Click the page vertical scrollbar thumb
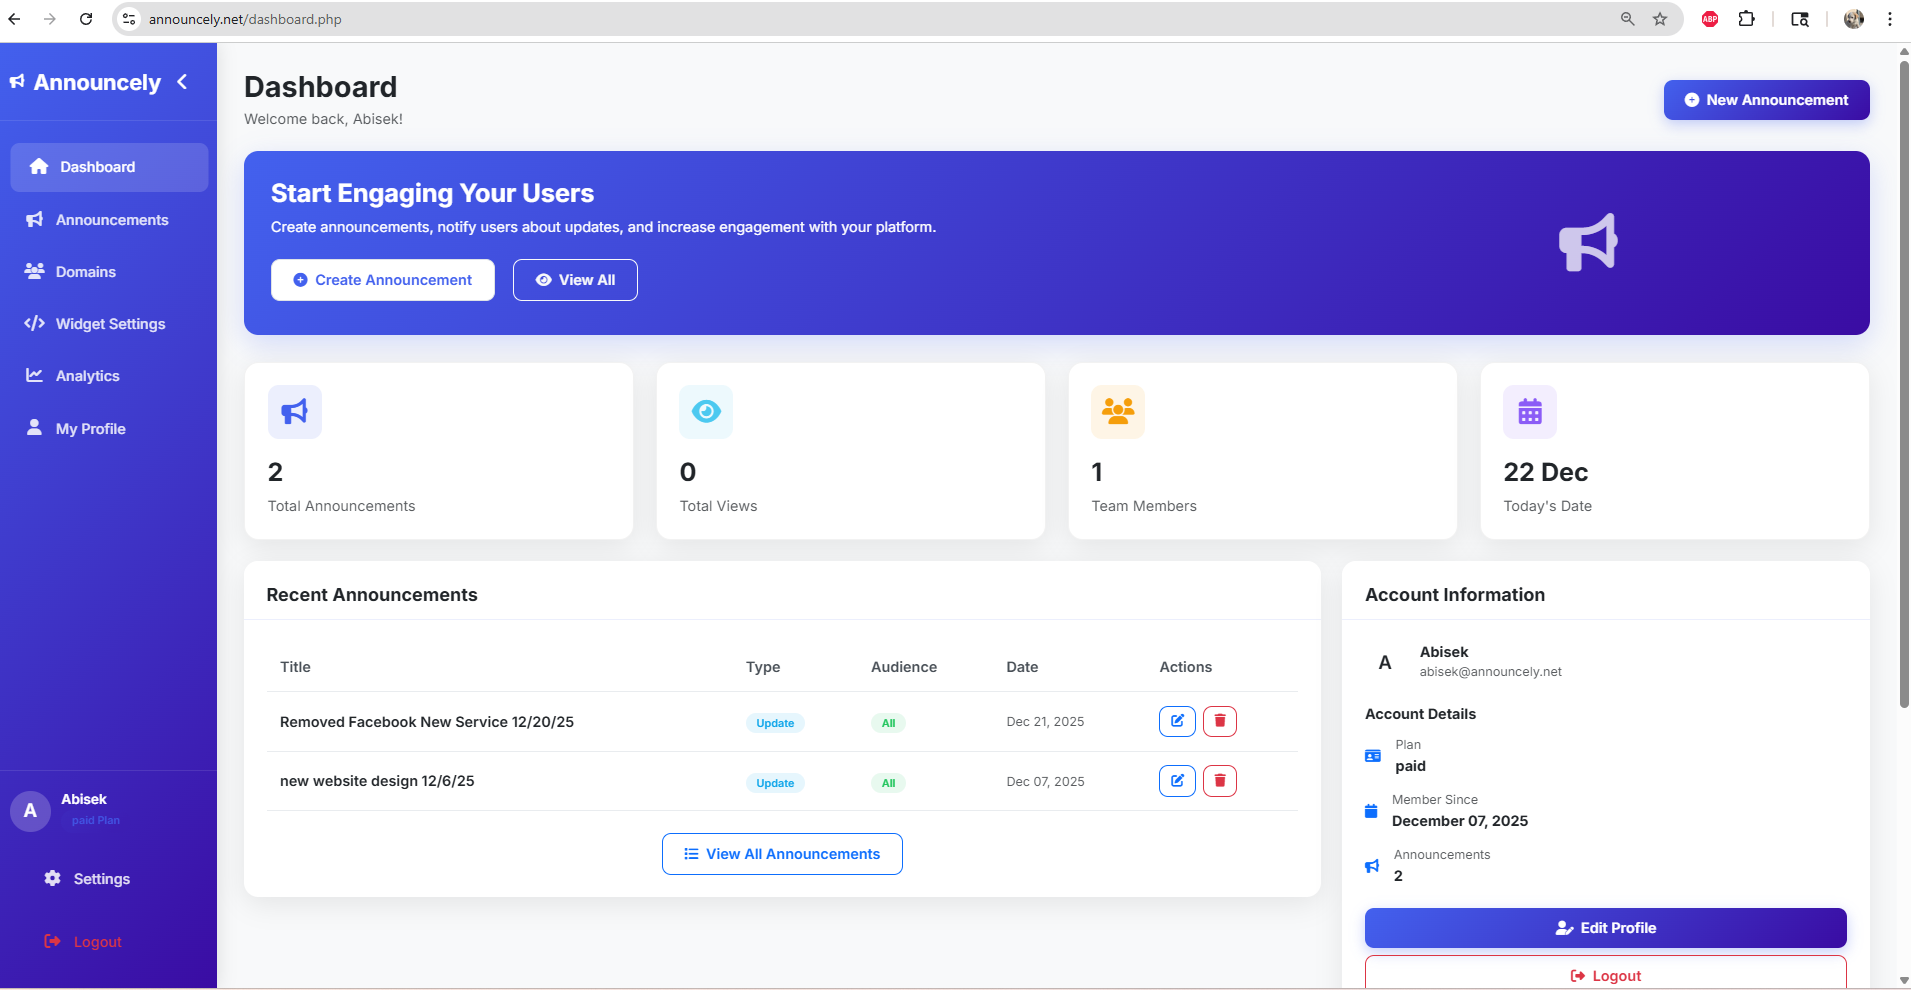The image size is (1911, 990). coord(1904,385)
